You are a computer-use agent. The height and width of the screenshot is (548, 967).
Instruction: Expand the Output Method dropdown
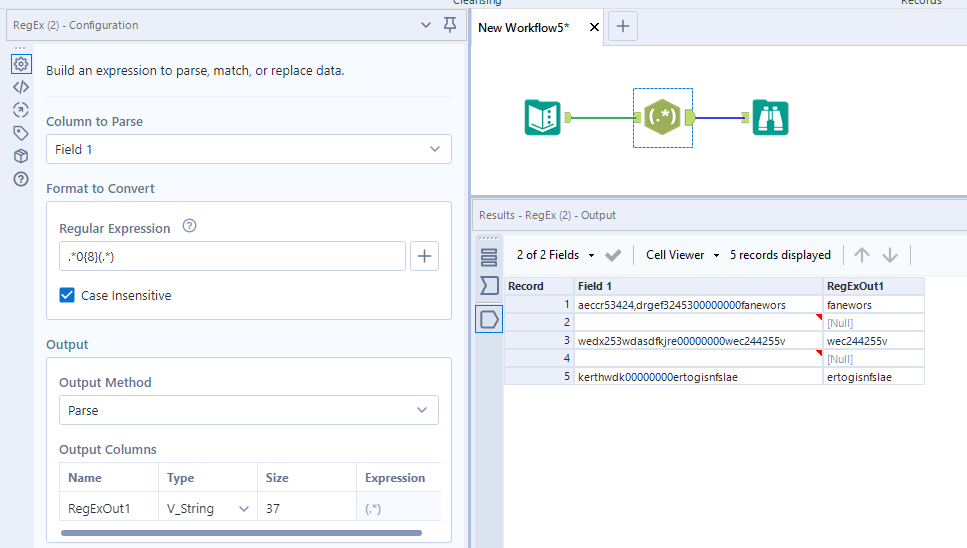(x=248, y=410)
